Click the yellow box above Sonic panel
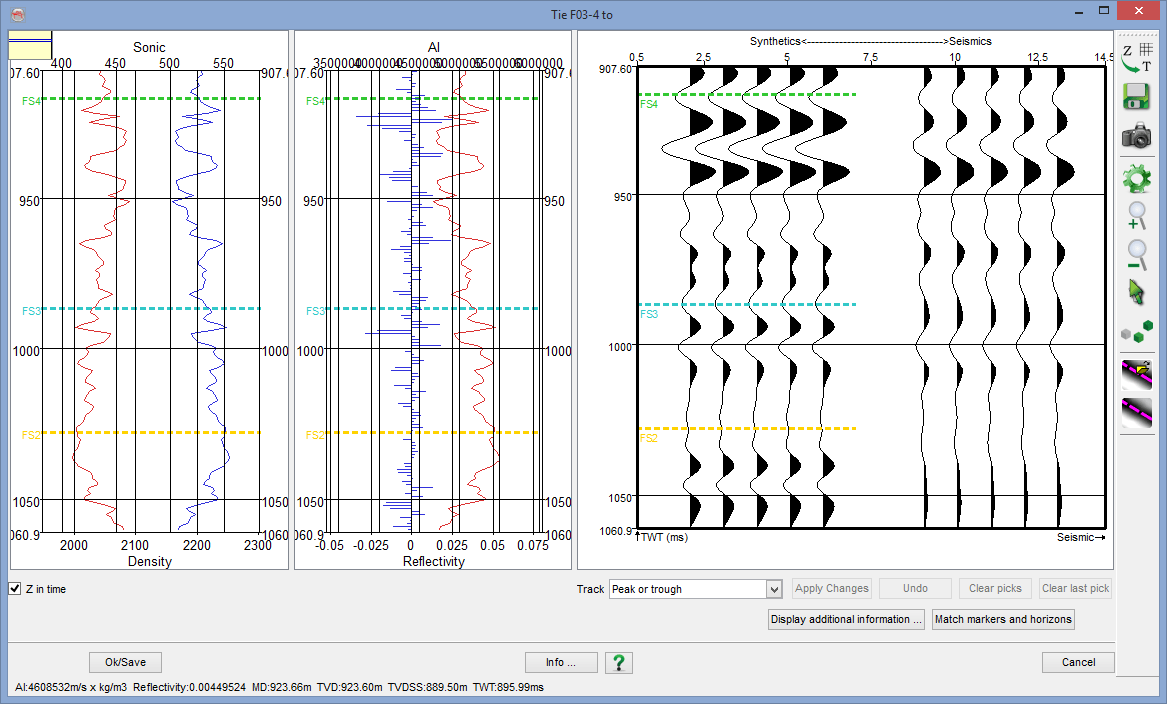Viewport: 1167px width, 704px height. [30, 46]
